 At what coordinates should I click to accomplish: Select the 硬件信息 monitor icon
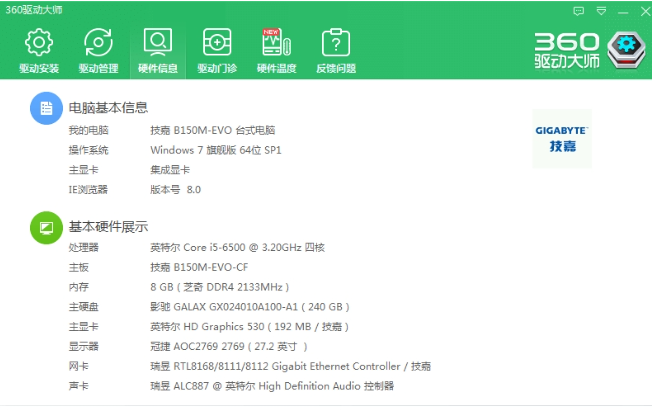(158, 42)
